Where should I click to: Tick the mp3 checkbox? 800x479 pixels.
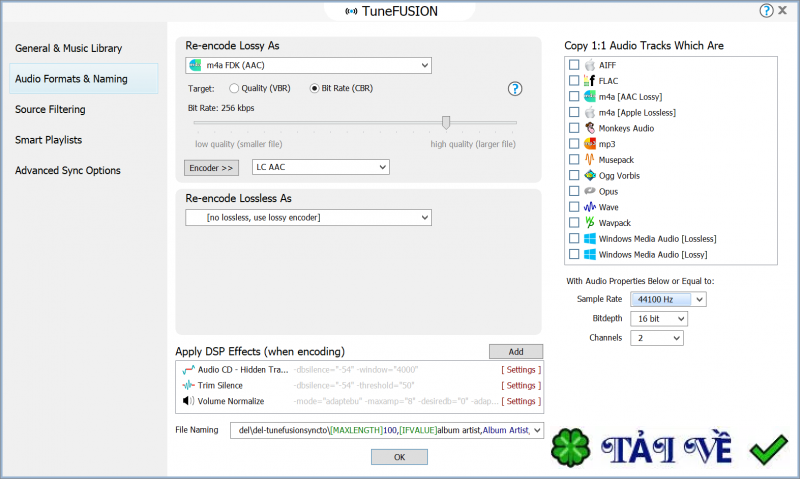pos(574,144)
